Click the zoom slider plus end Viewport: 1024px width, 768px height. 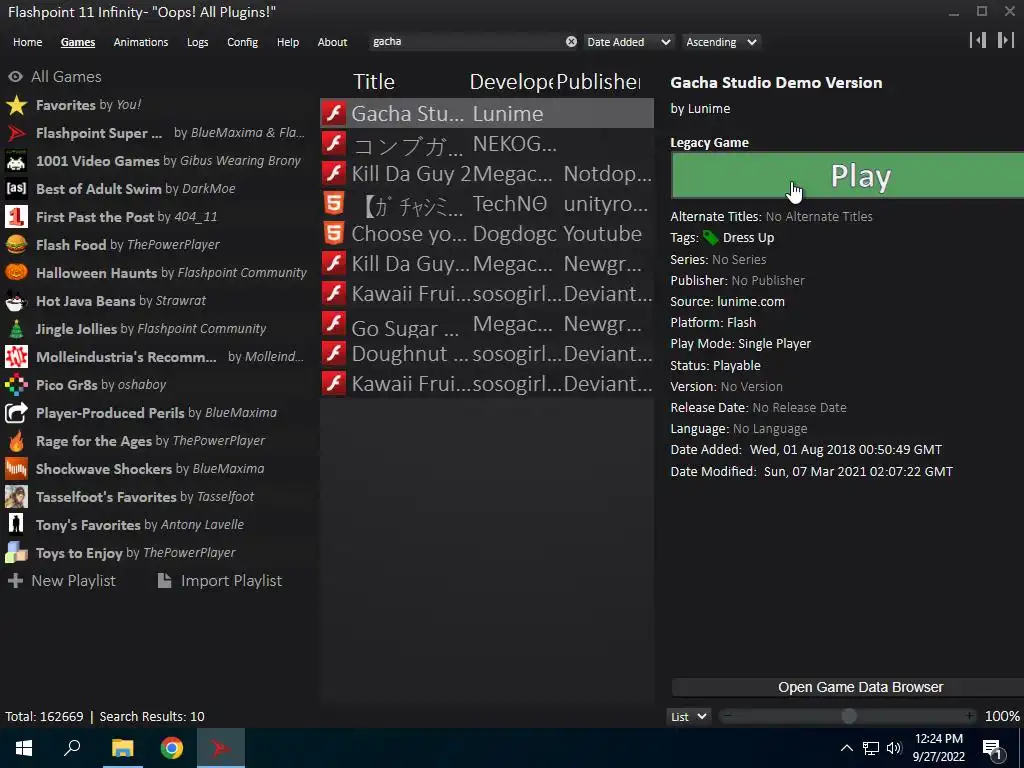969,716
